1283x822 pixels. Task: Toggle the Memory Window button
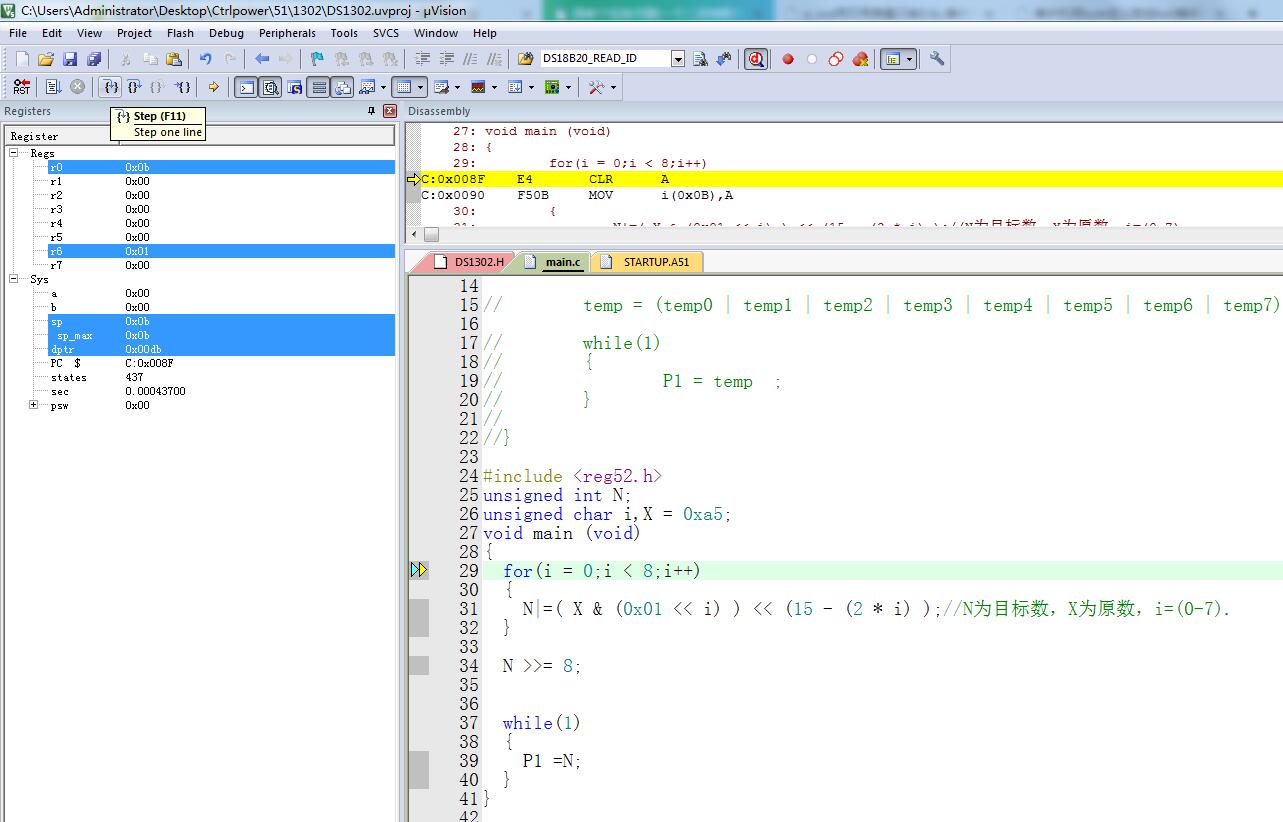click(x=404, y=87)
